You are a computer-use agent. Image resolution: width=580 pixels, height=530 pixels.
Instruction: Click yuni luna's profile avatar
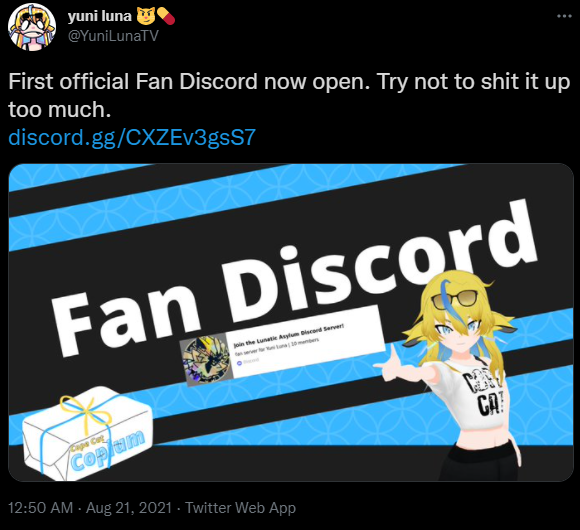click(x=32, y=27)
